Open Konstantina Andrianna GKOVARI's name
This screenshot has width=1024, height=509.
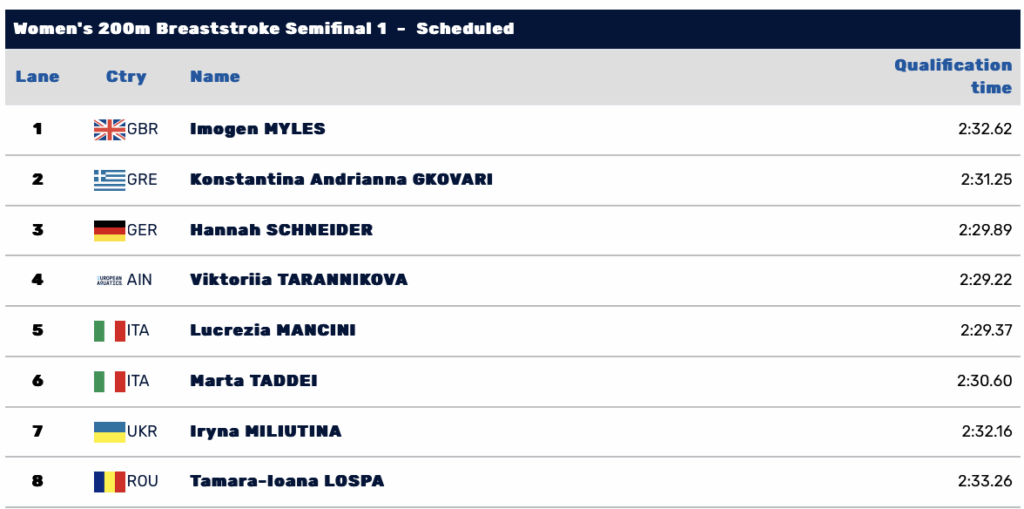pos(341,180)
